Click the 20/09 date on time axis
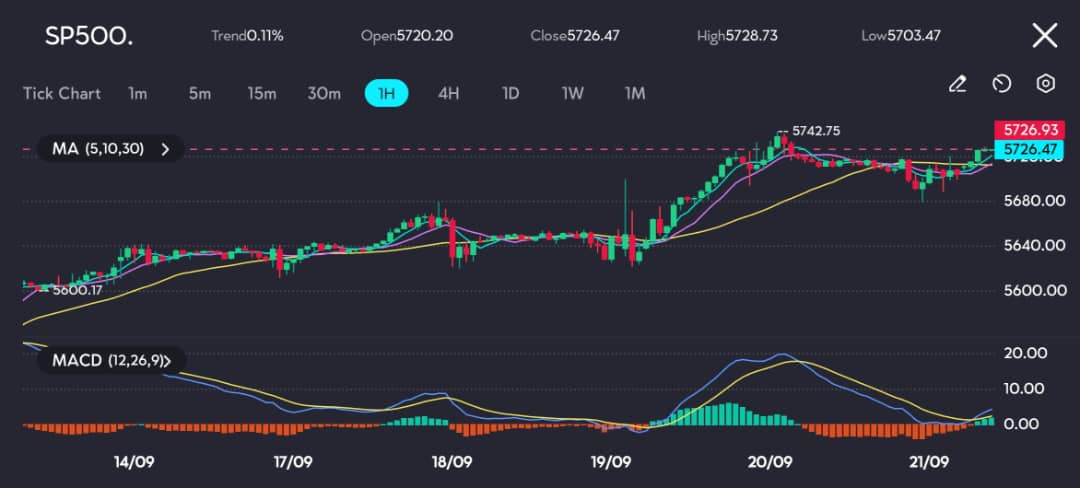This screenshot has width=1080, height=488. (769, 461)
